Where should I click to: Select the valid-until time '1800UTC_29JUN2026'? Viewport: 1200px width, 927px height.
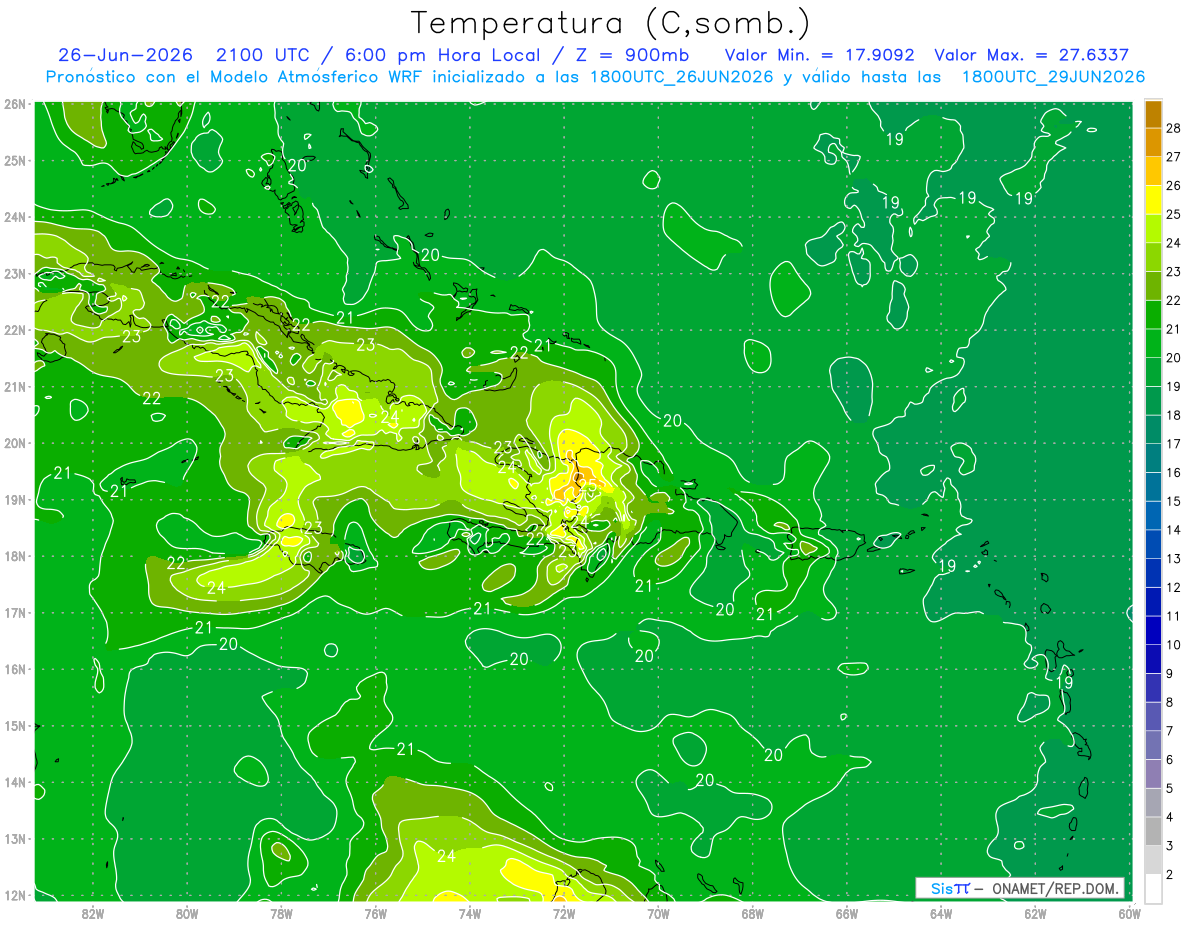tap(1053, 77)
